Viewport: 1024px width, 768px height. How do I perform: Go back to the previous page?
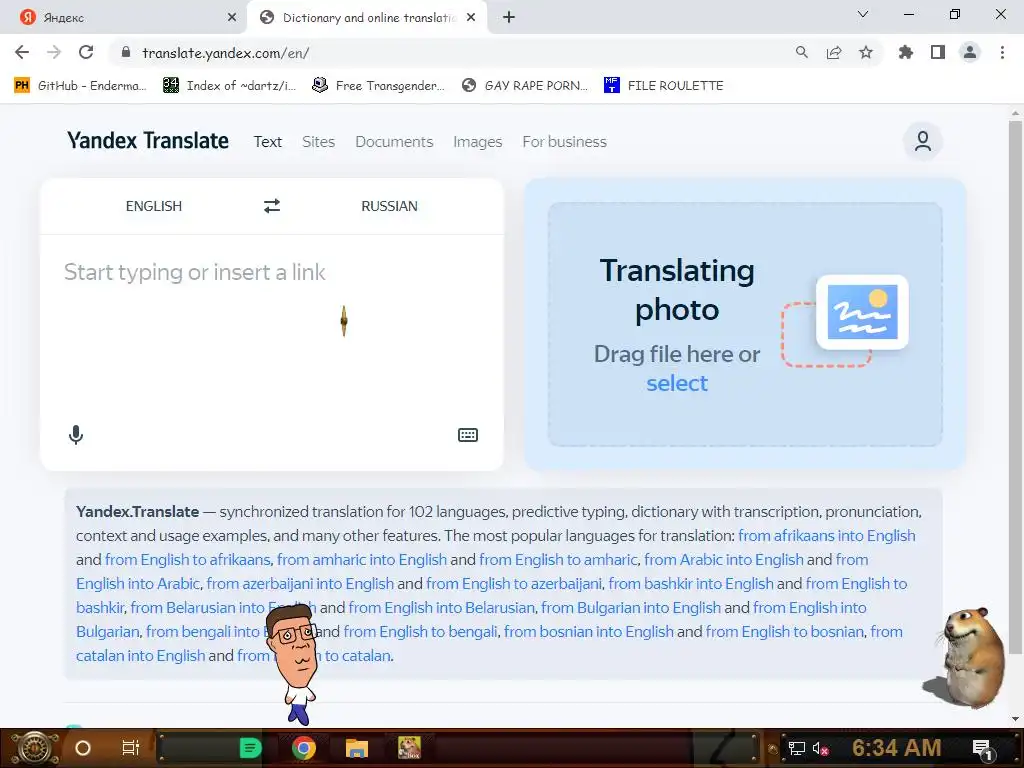coord(22,52)
